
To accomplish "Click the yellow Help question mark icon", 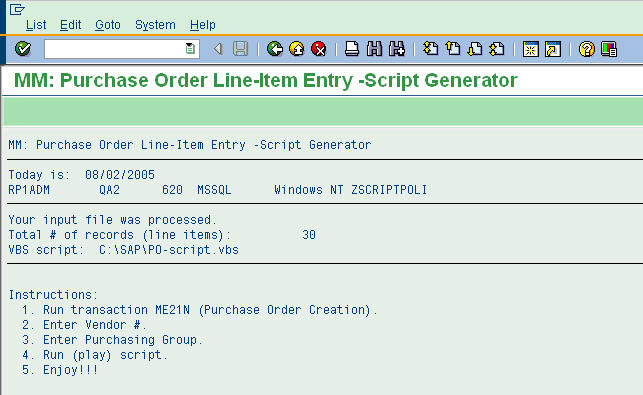I will [x=586, y=49].
